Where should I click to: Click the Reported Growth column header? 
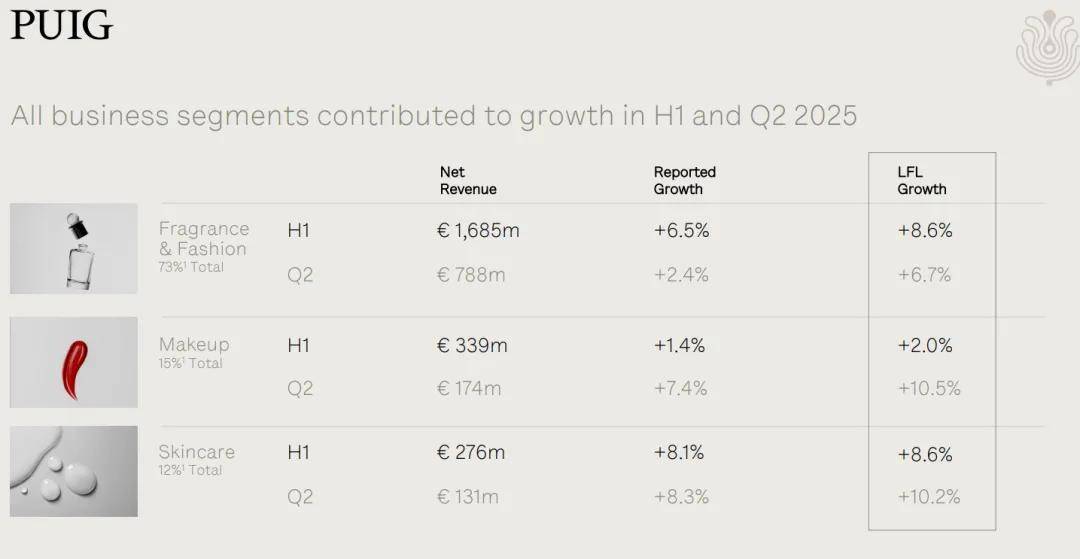(684, 180)
